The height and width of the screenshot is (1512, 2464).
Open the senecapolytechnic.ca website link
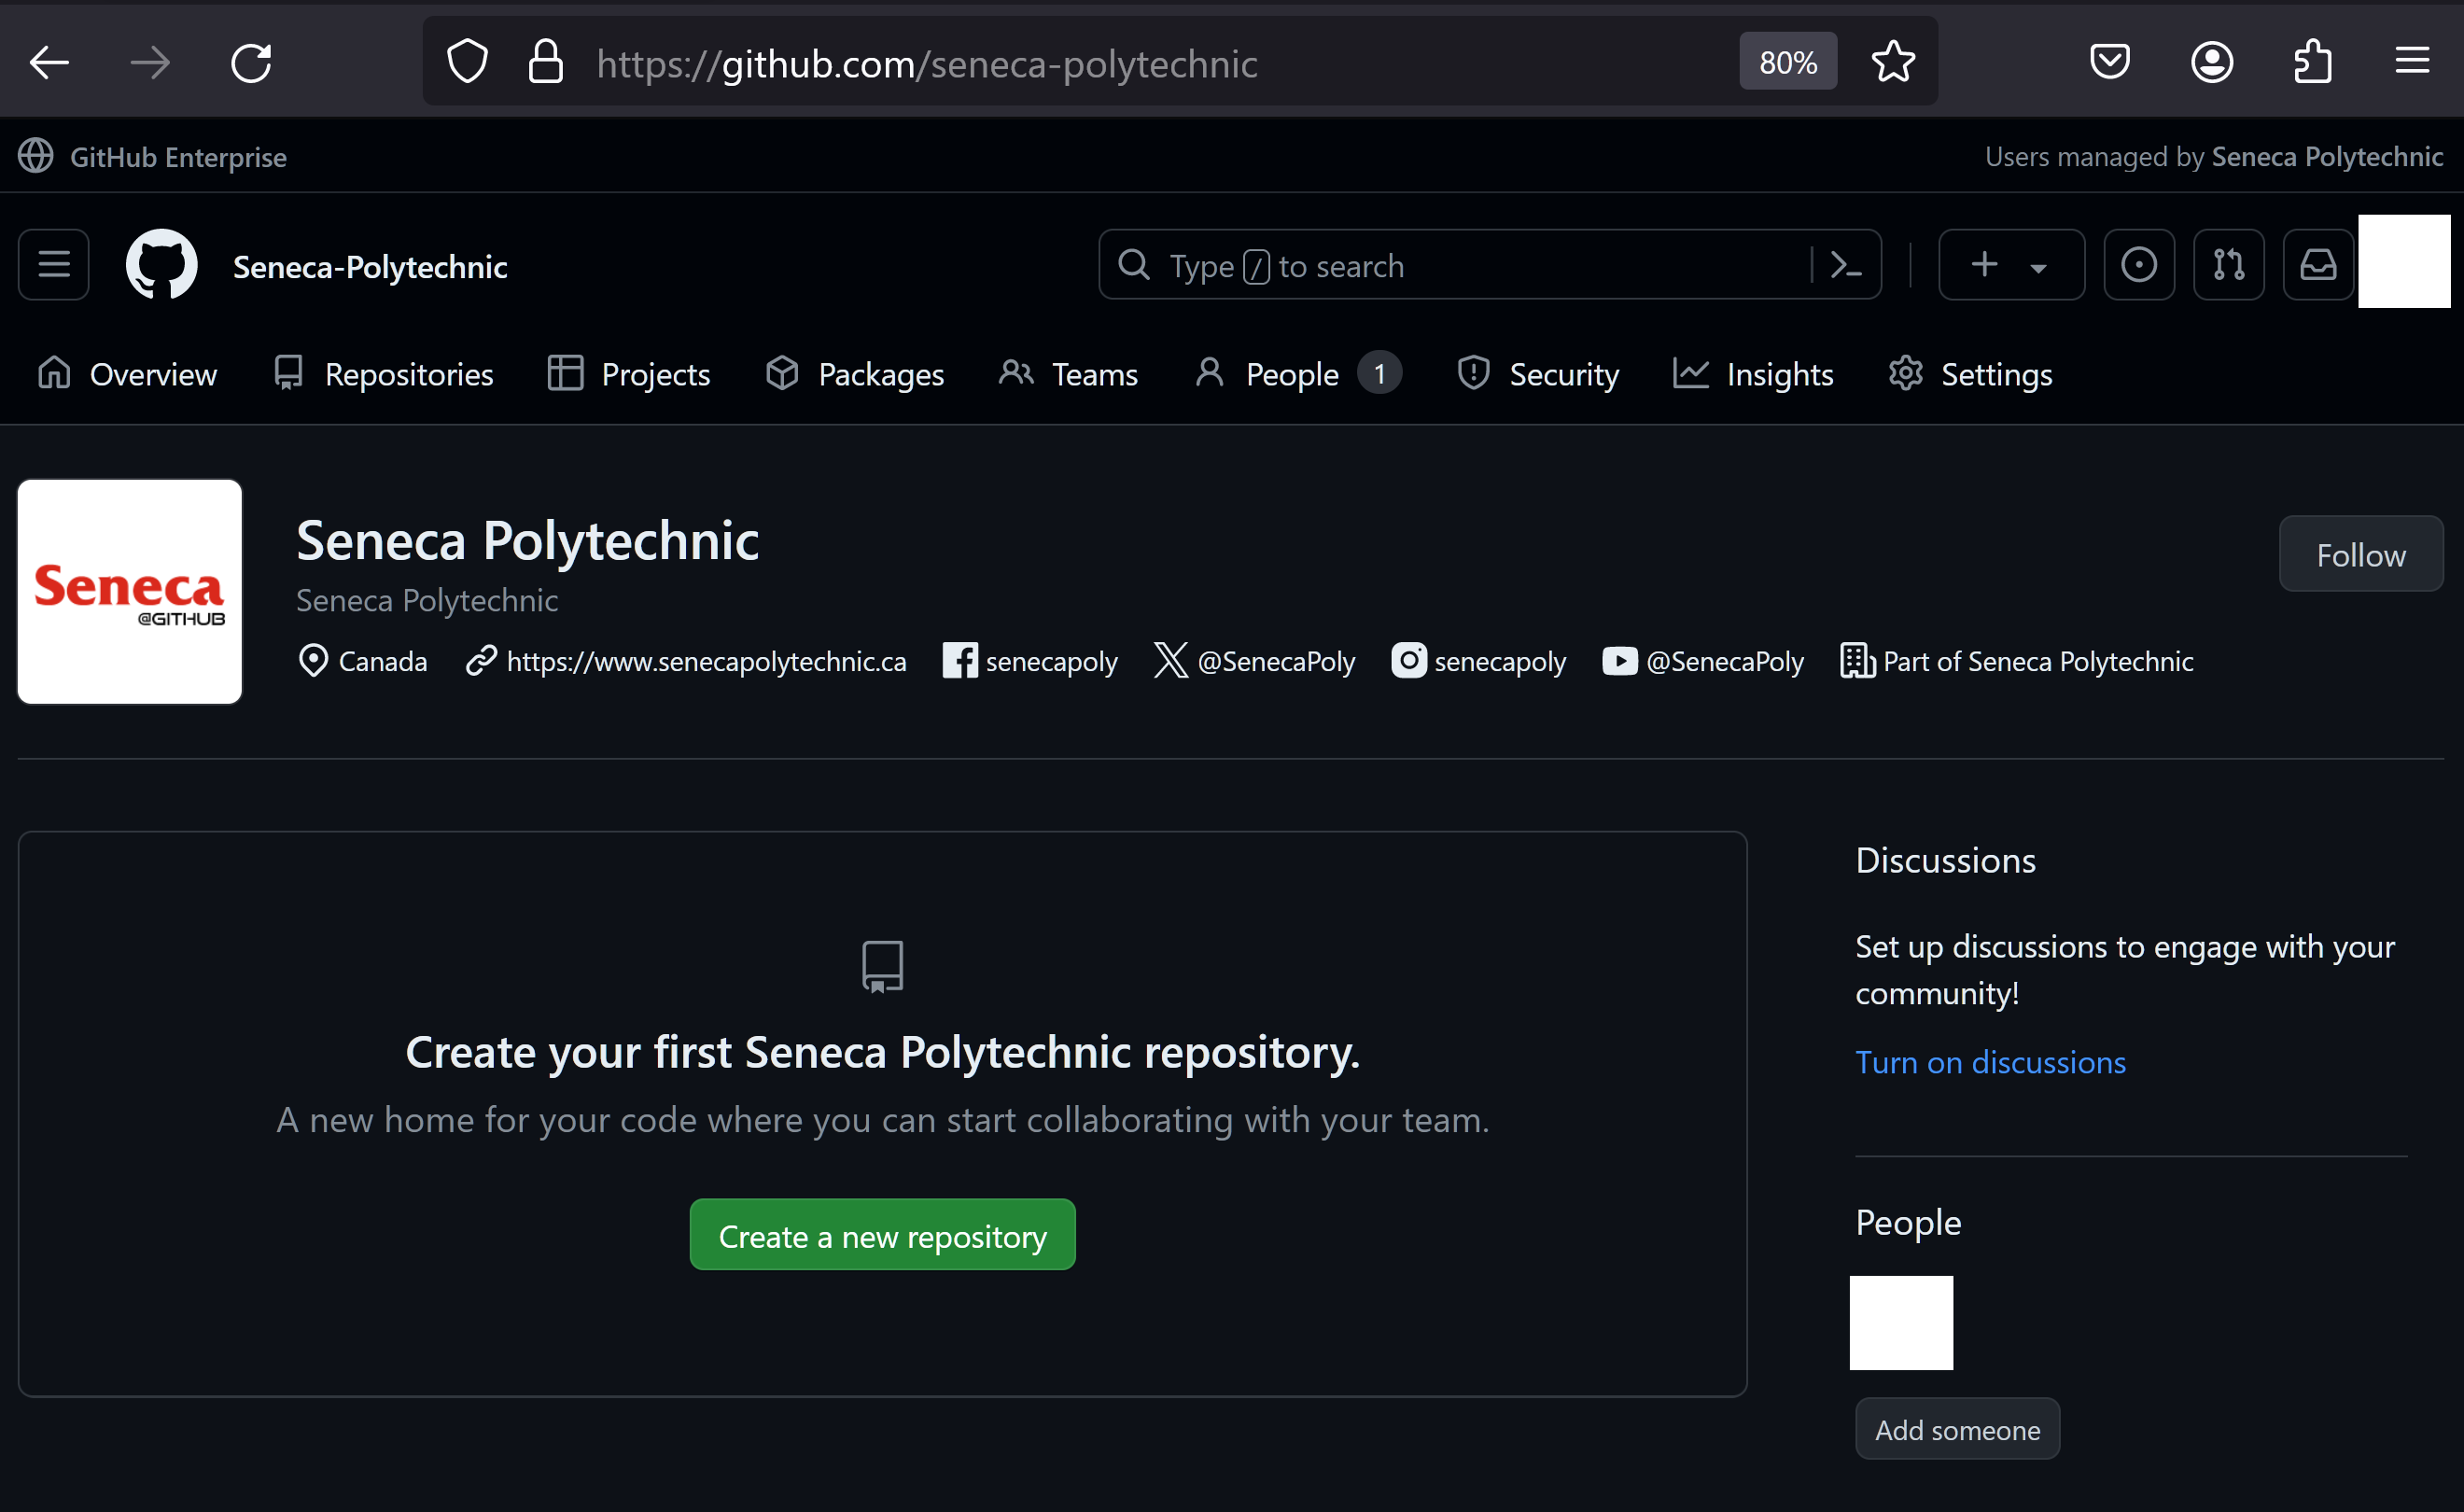click(706, 661)
